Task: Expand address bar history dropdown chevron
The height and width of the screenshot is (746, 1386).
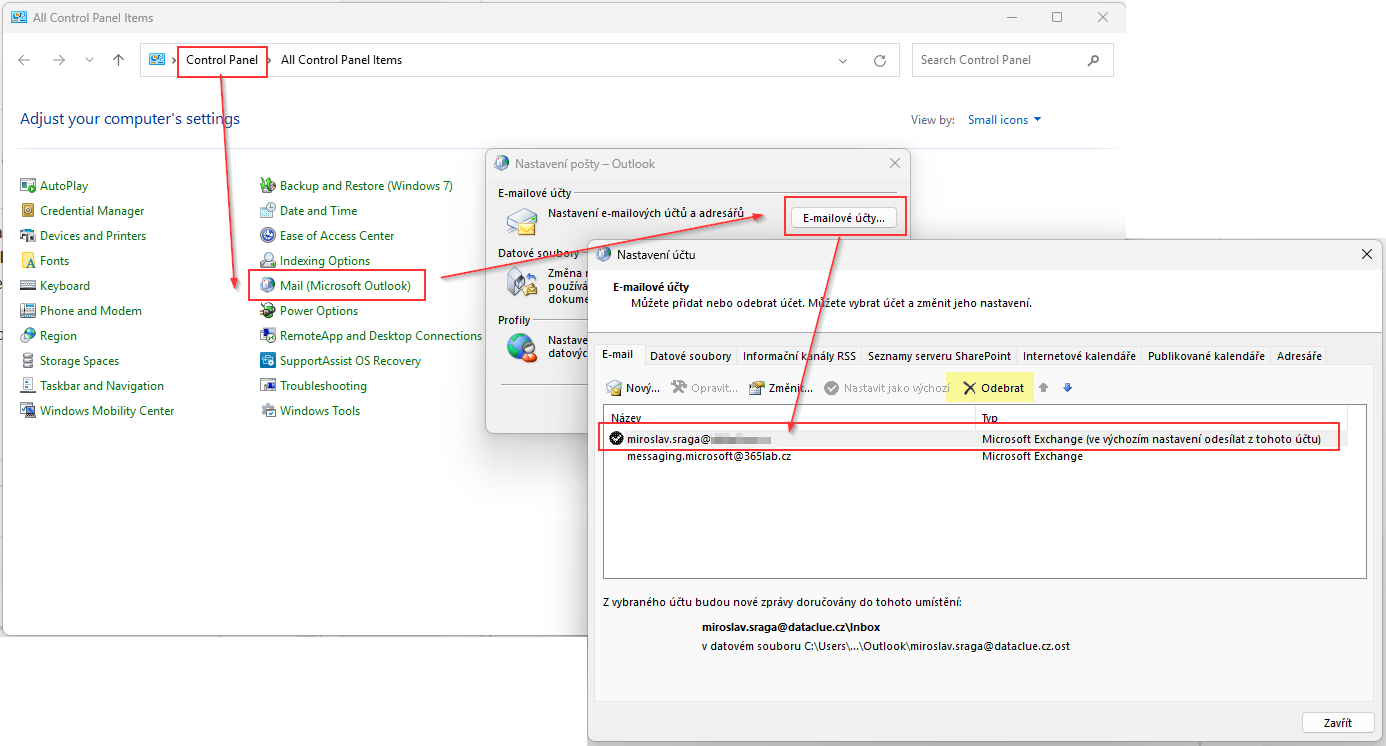Action: click(843, 60)
